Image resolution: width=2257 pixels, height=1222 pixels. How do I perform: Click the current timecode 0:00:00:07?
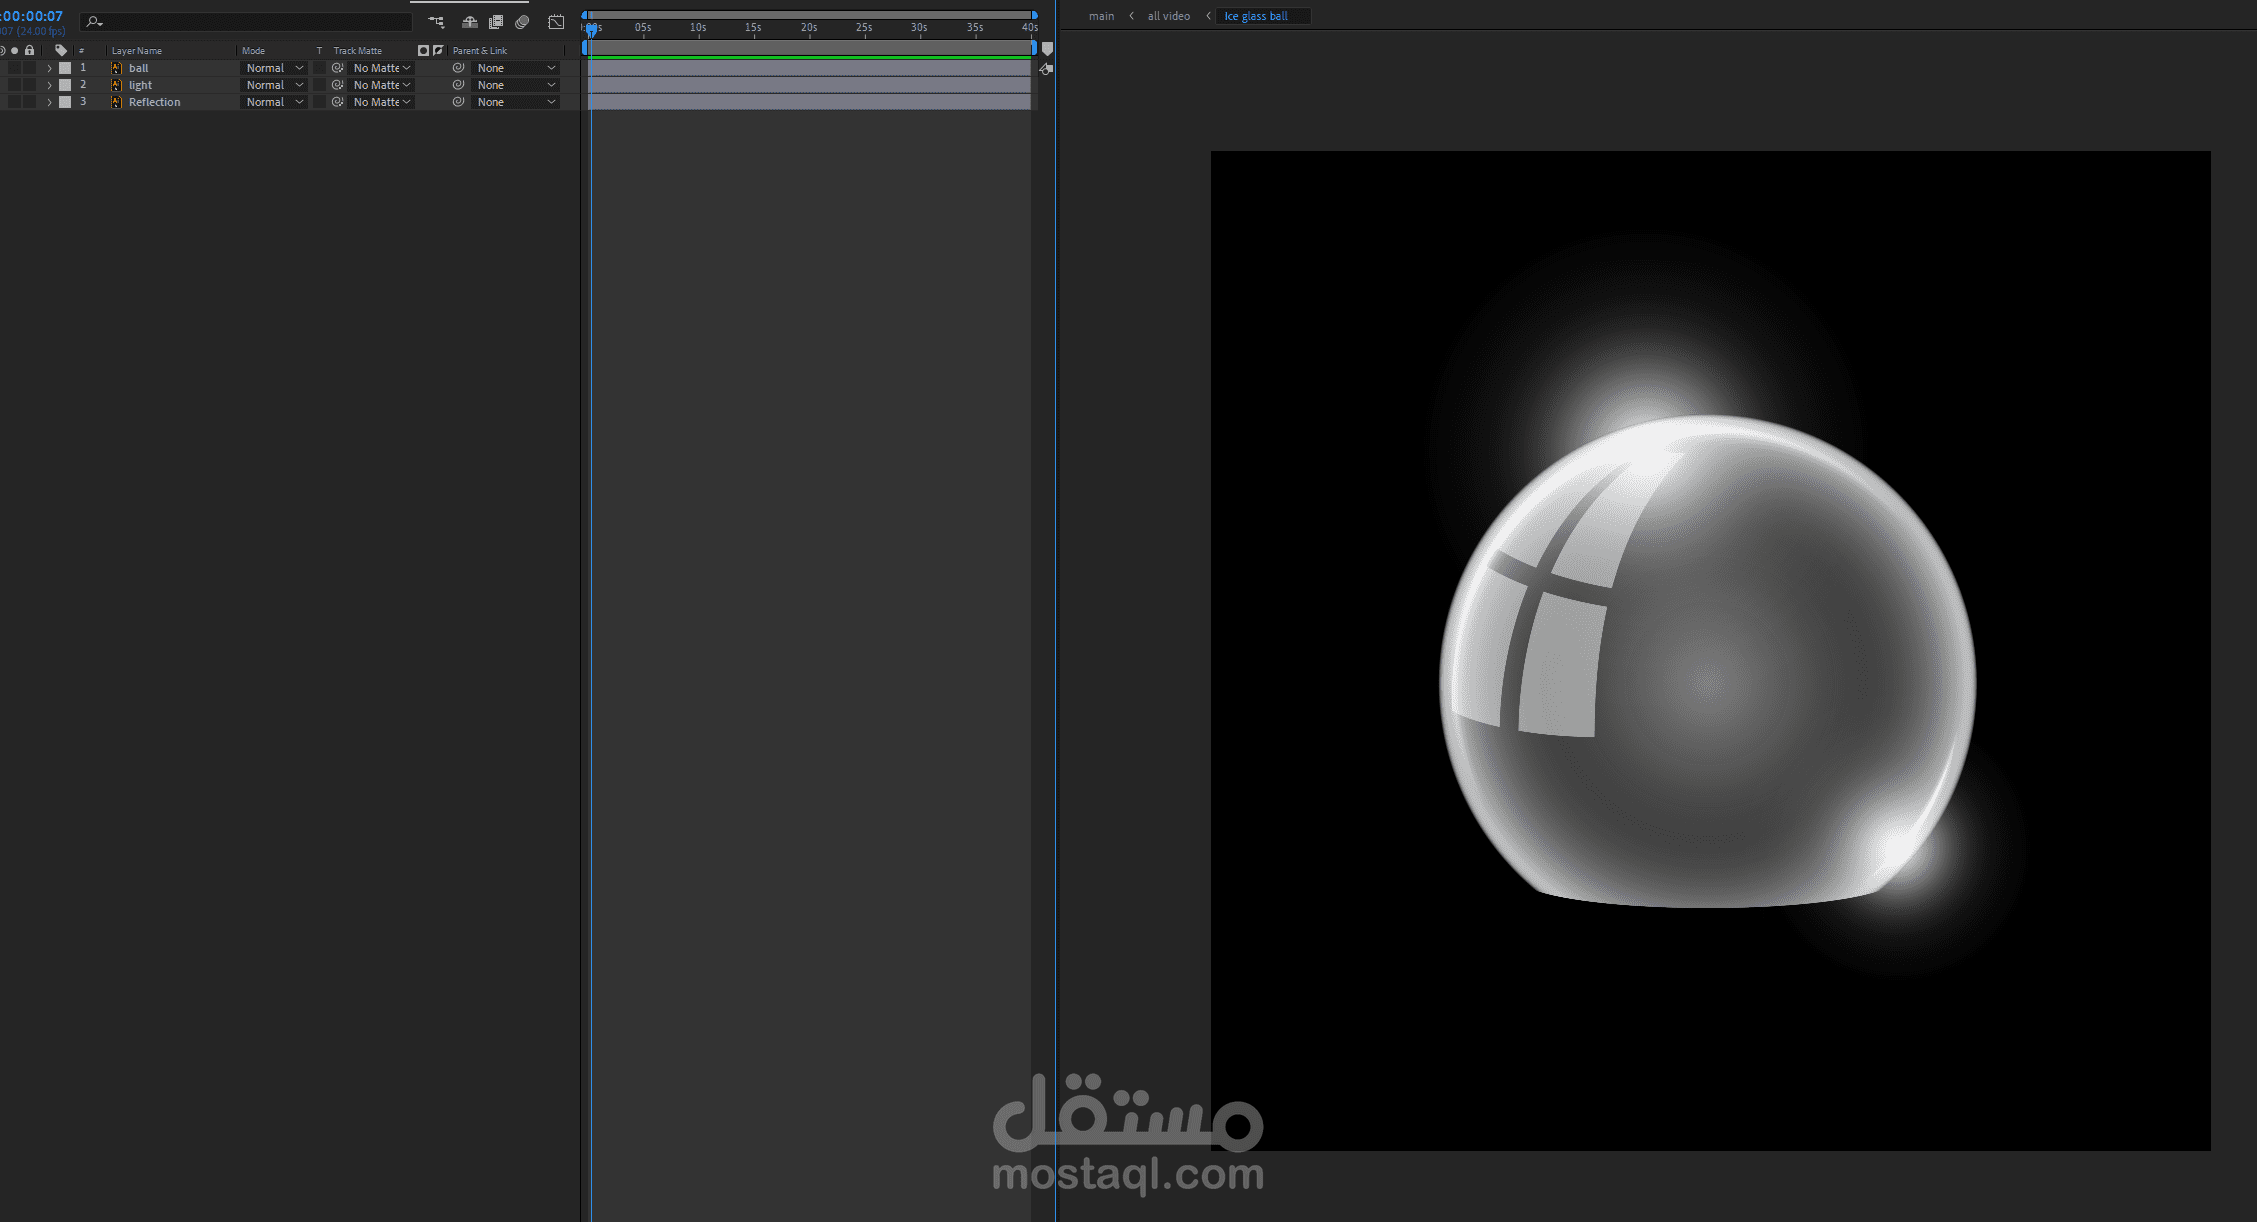pyautogui.click(x=33, y=16)
